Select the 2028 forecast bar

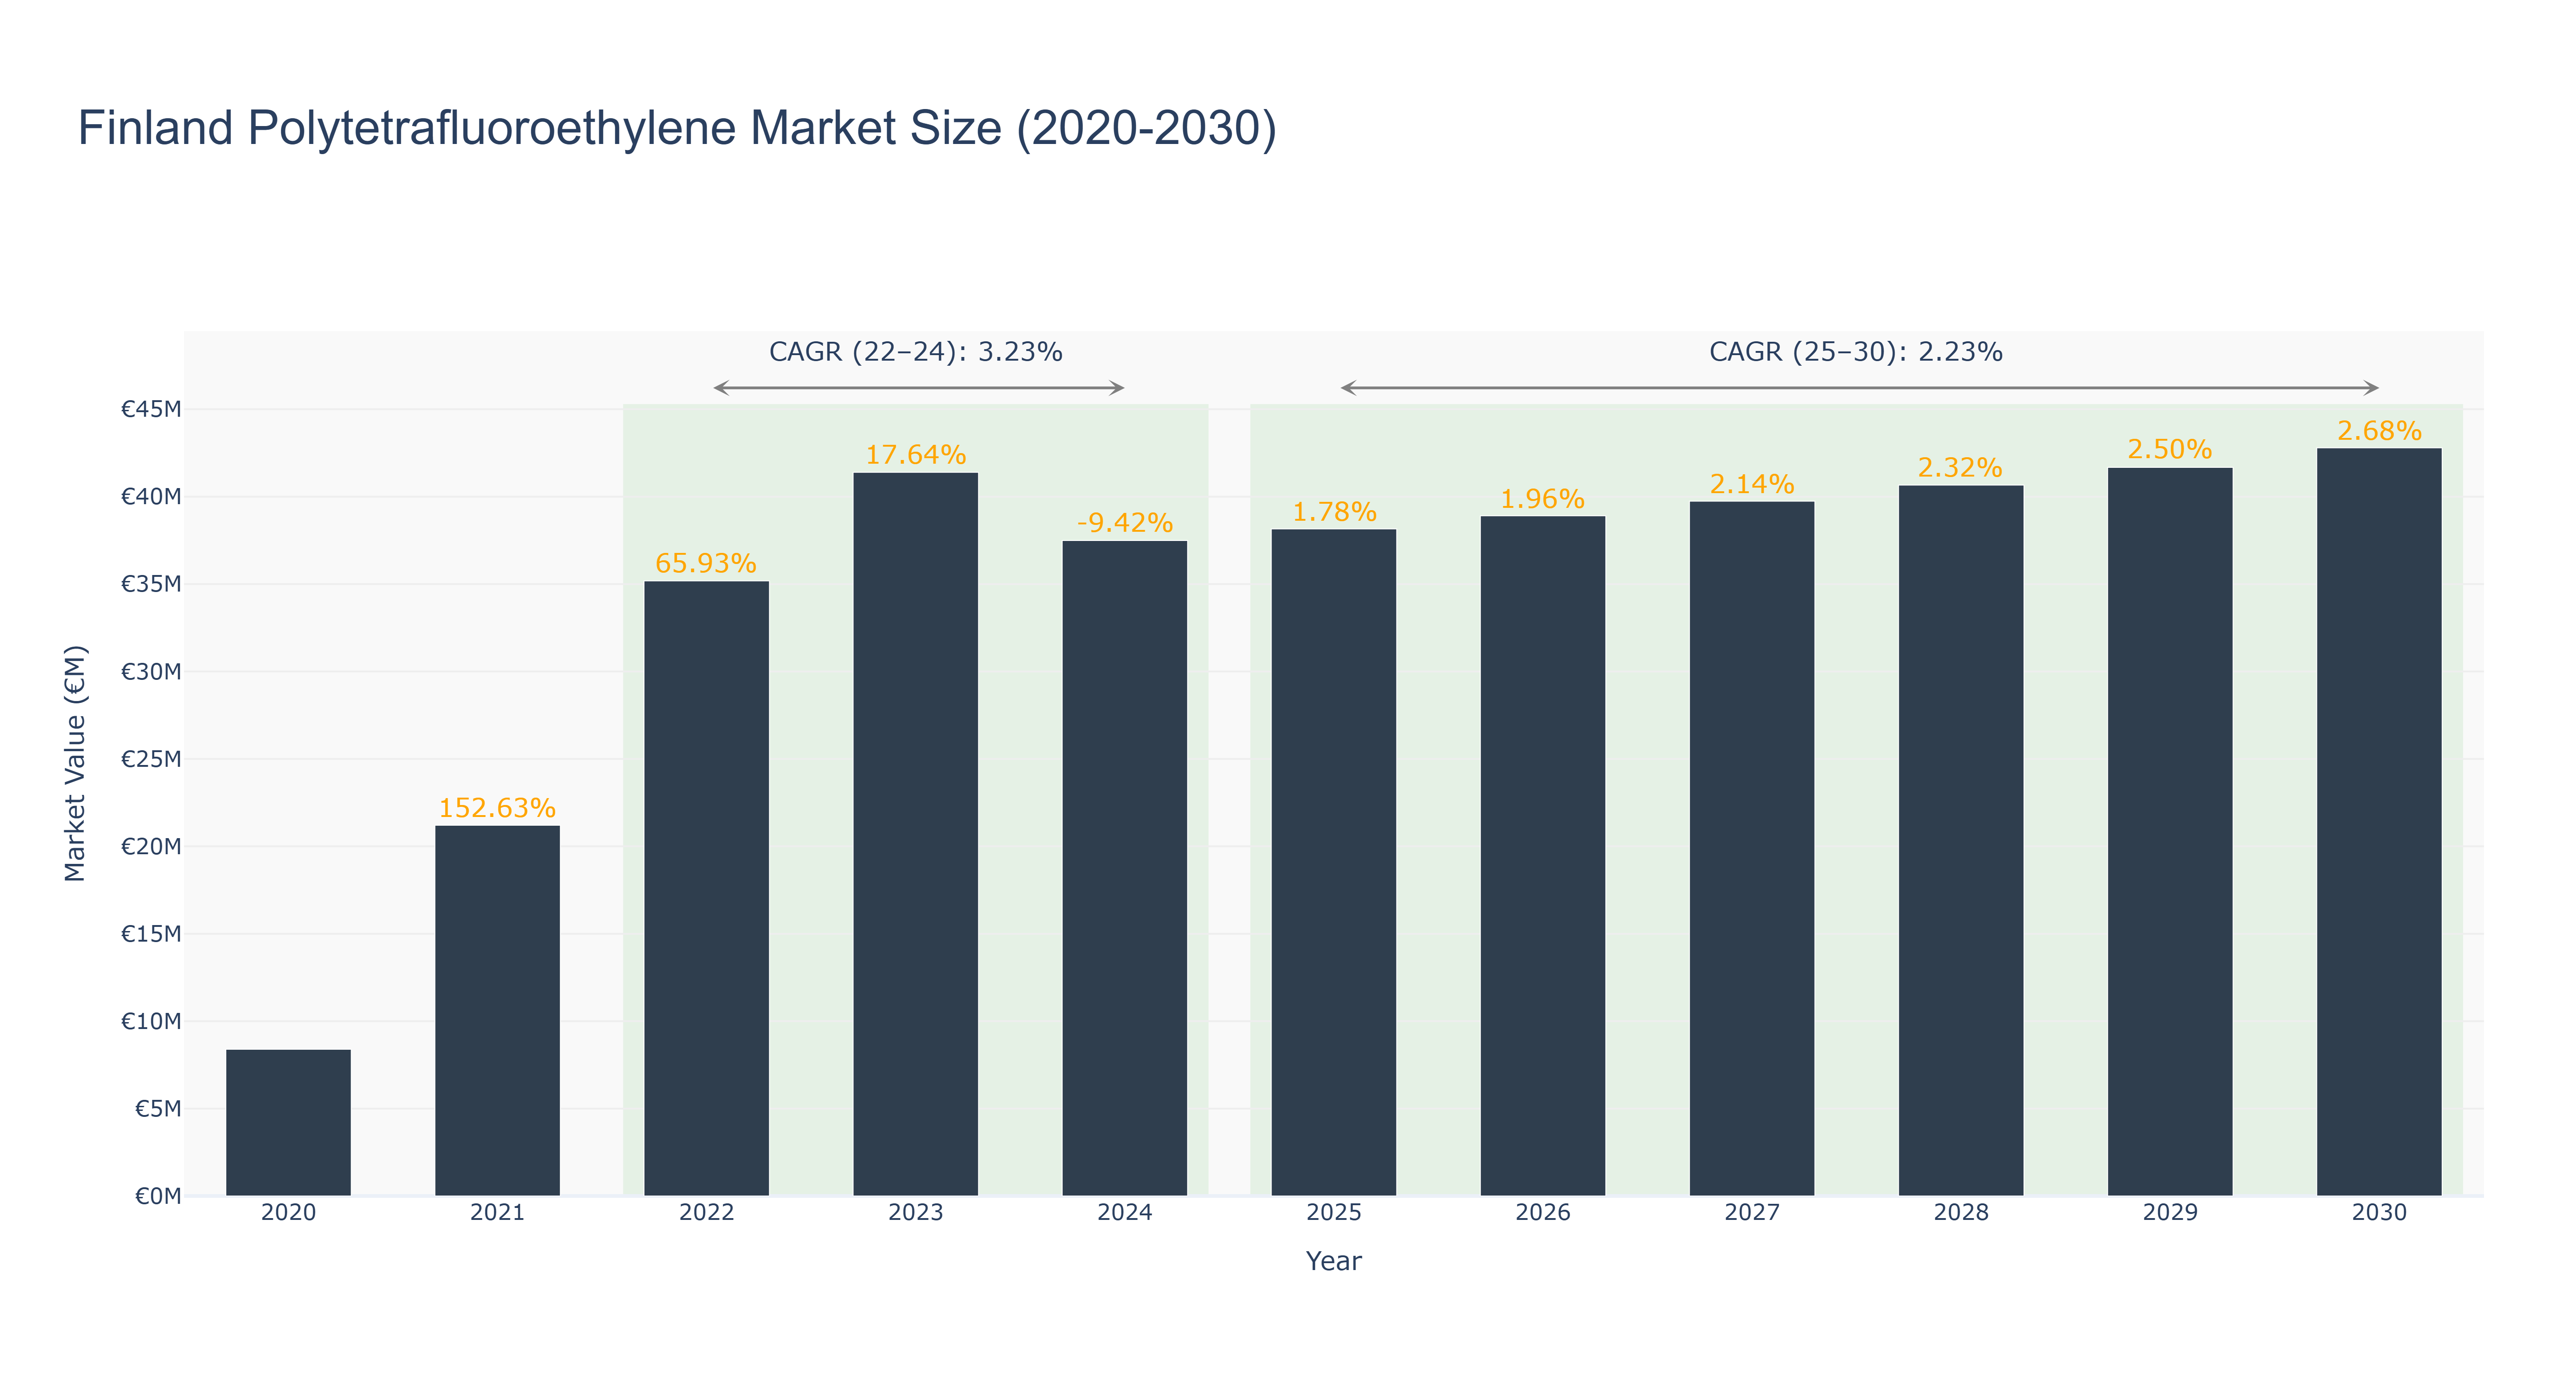[1960, 840]
